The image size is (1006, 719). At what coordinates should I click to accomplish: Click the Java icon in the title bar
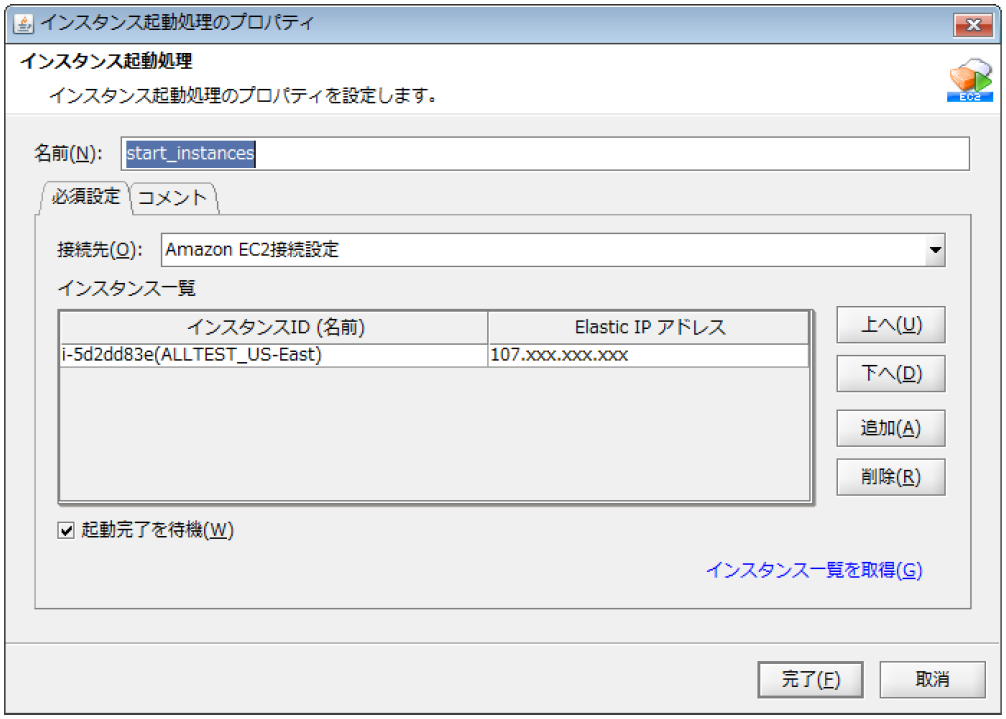22,23
